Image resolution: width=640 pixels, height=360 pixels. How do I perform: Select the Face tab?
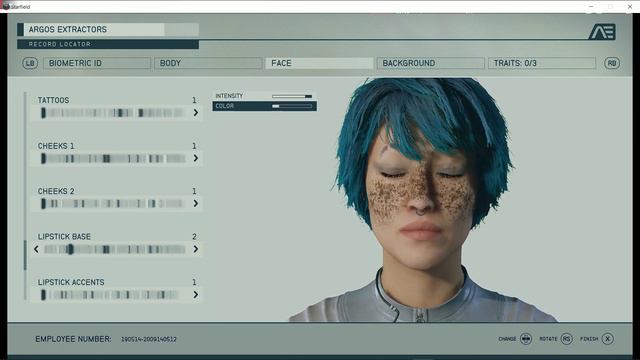pyautogui.click(x=319, y=63)
